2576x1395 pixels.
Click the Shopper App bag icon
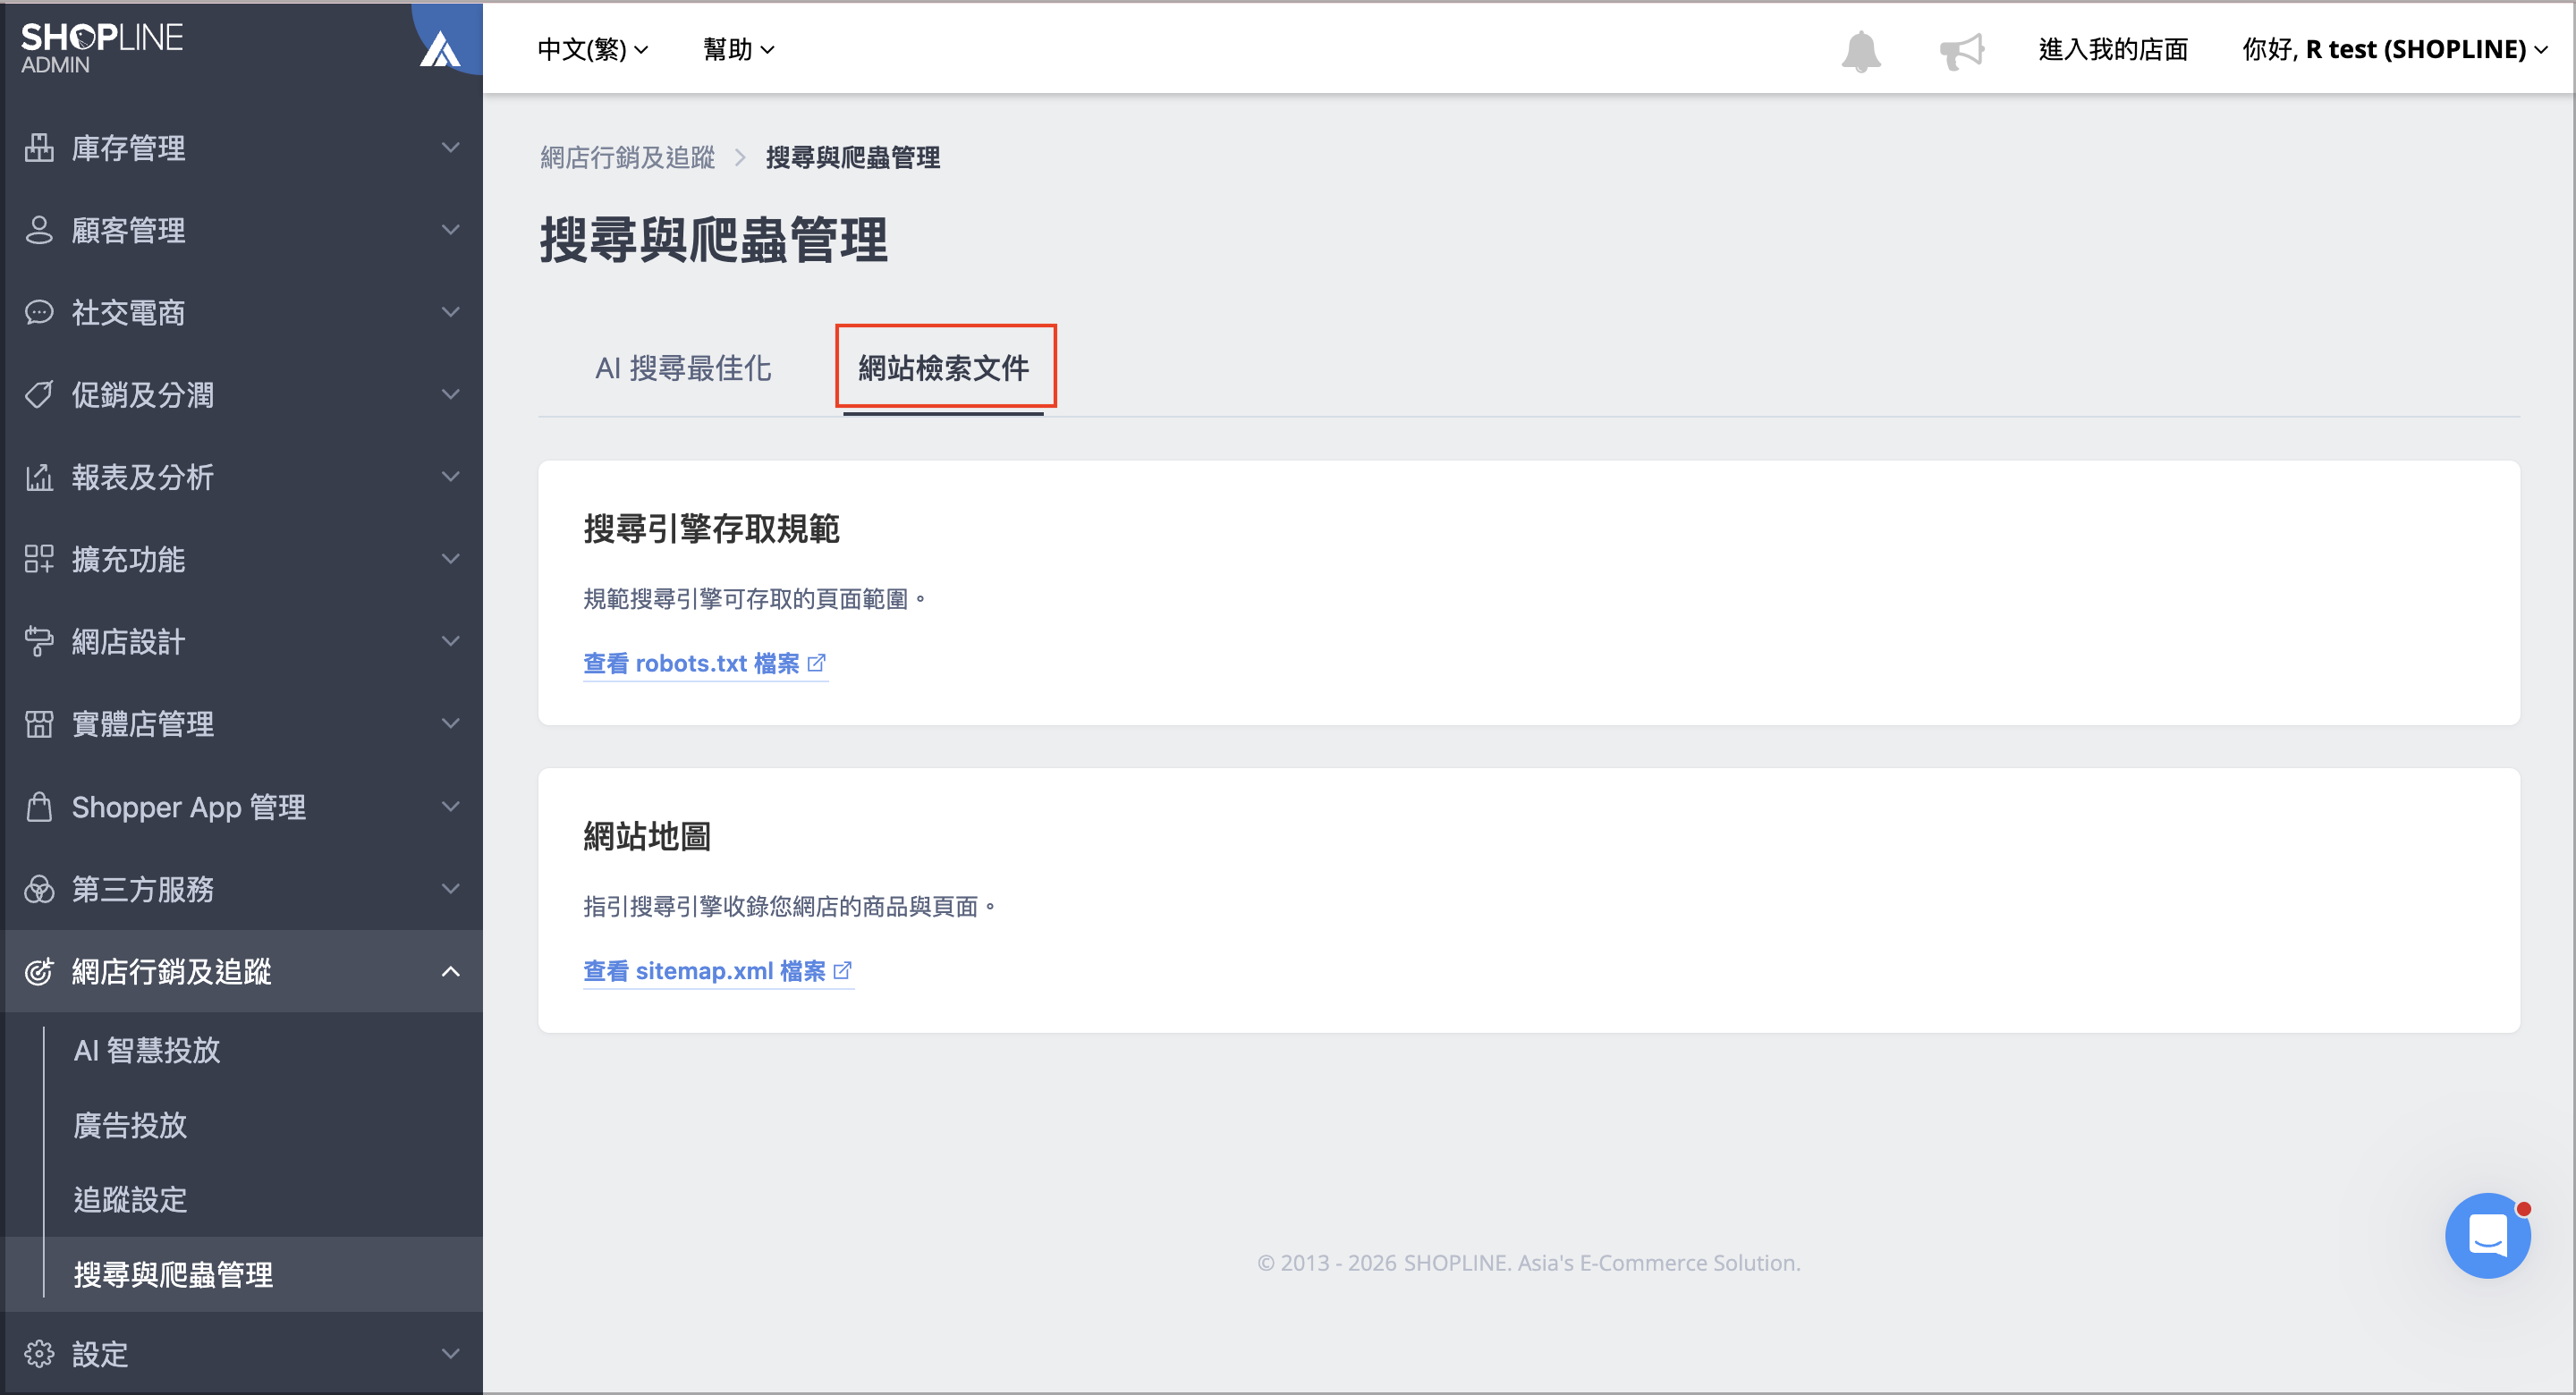[x=39, y=806]
